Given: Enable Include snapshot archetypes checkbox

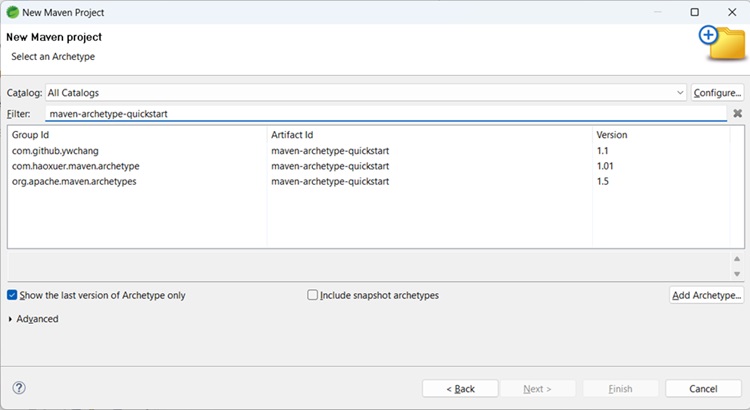Looking at the screenshot, I should tap(313, 295).
